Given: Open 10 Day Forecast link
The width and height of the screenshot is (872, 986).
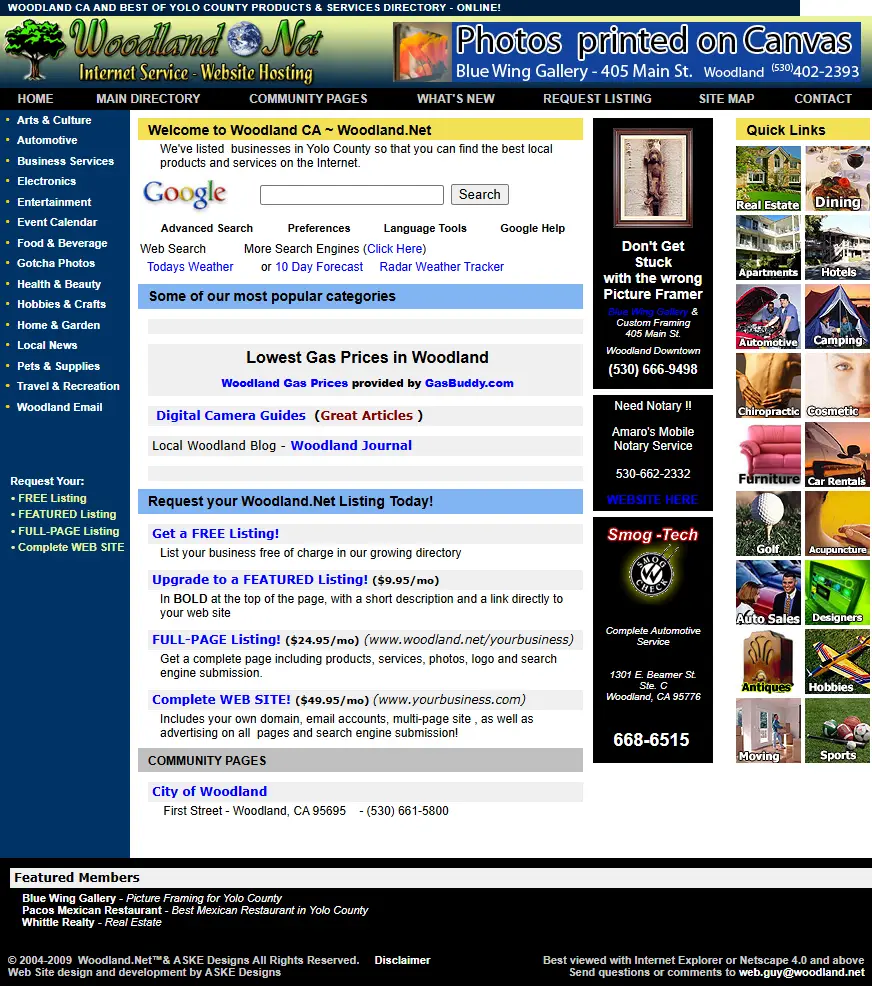Looking at the screenshot, I should tap(319, 267).
